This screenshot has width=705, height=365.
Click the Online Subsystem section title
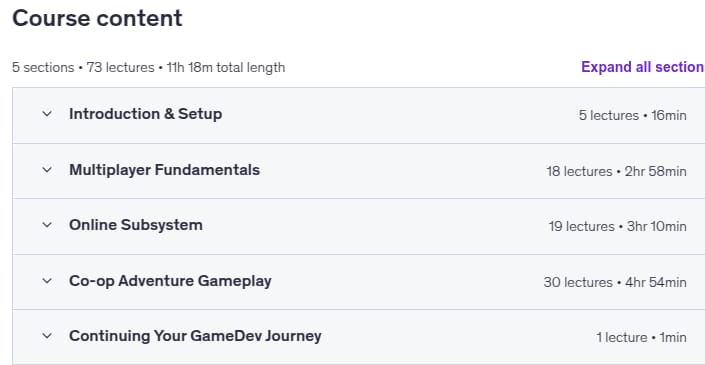pyautogui.click(x=135, y=225)
